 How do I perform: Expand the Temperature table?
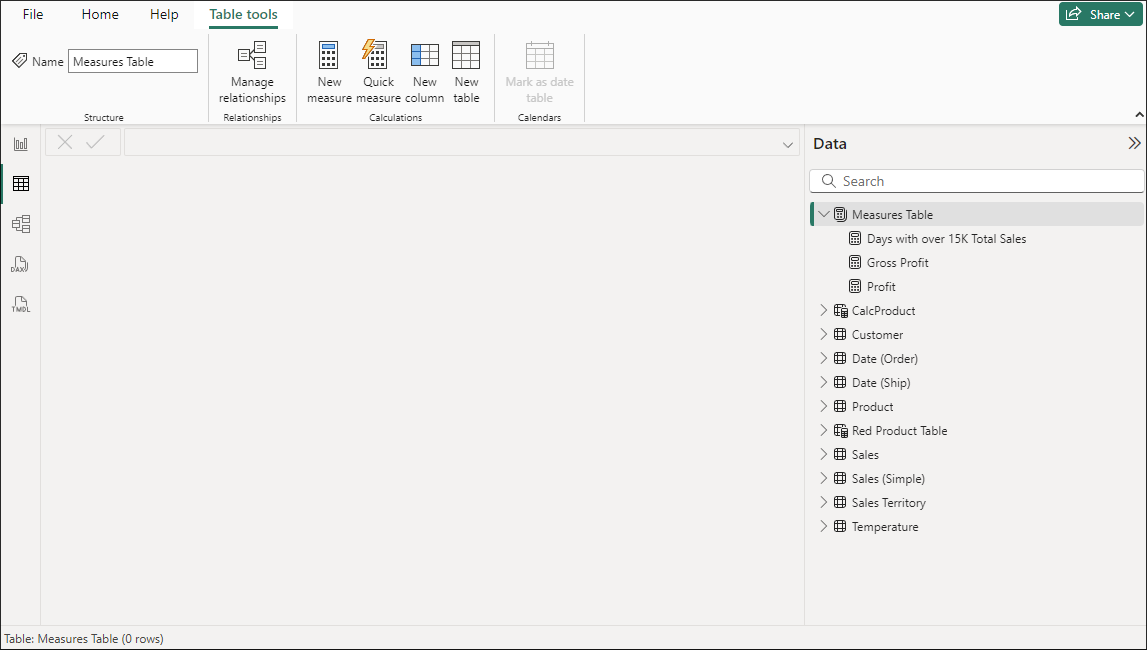coord(824,526)
